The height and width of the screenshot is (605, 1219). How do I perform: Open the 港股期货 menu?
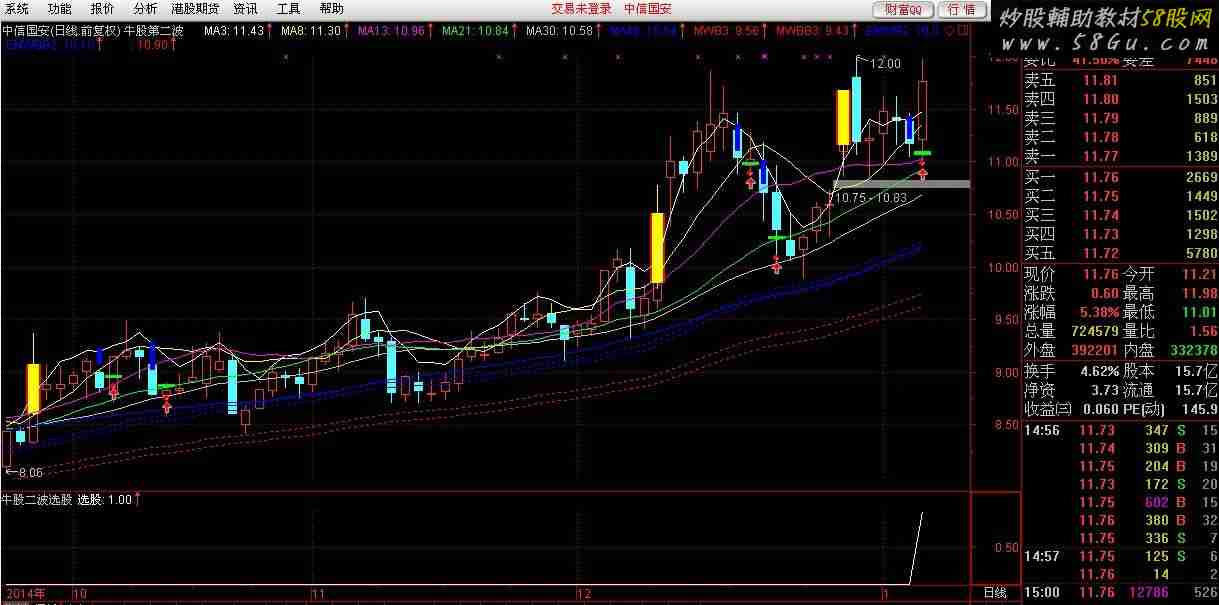[195, 8]
